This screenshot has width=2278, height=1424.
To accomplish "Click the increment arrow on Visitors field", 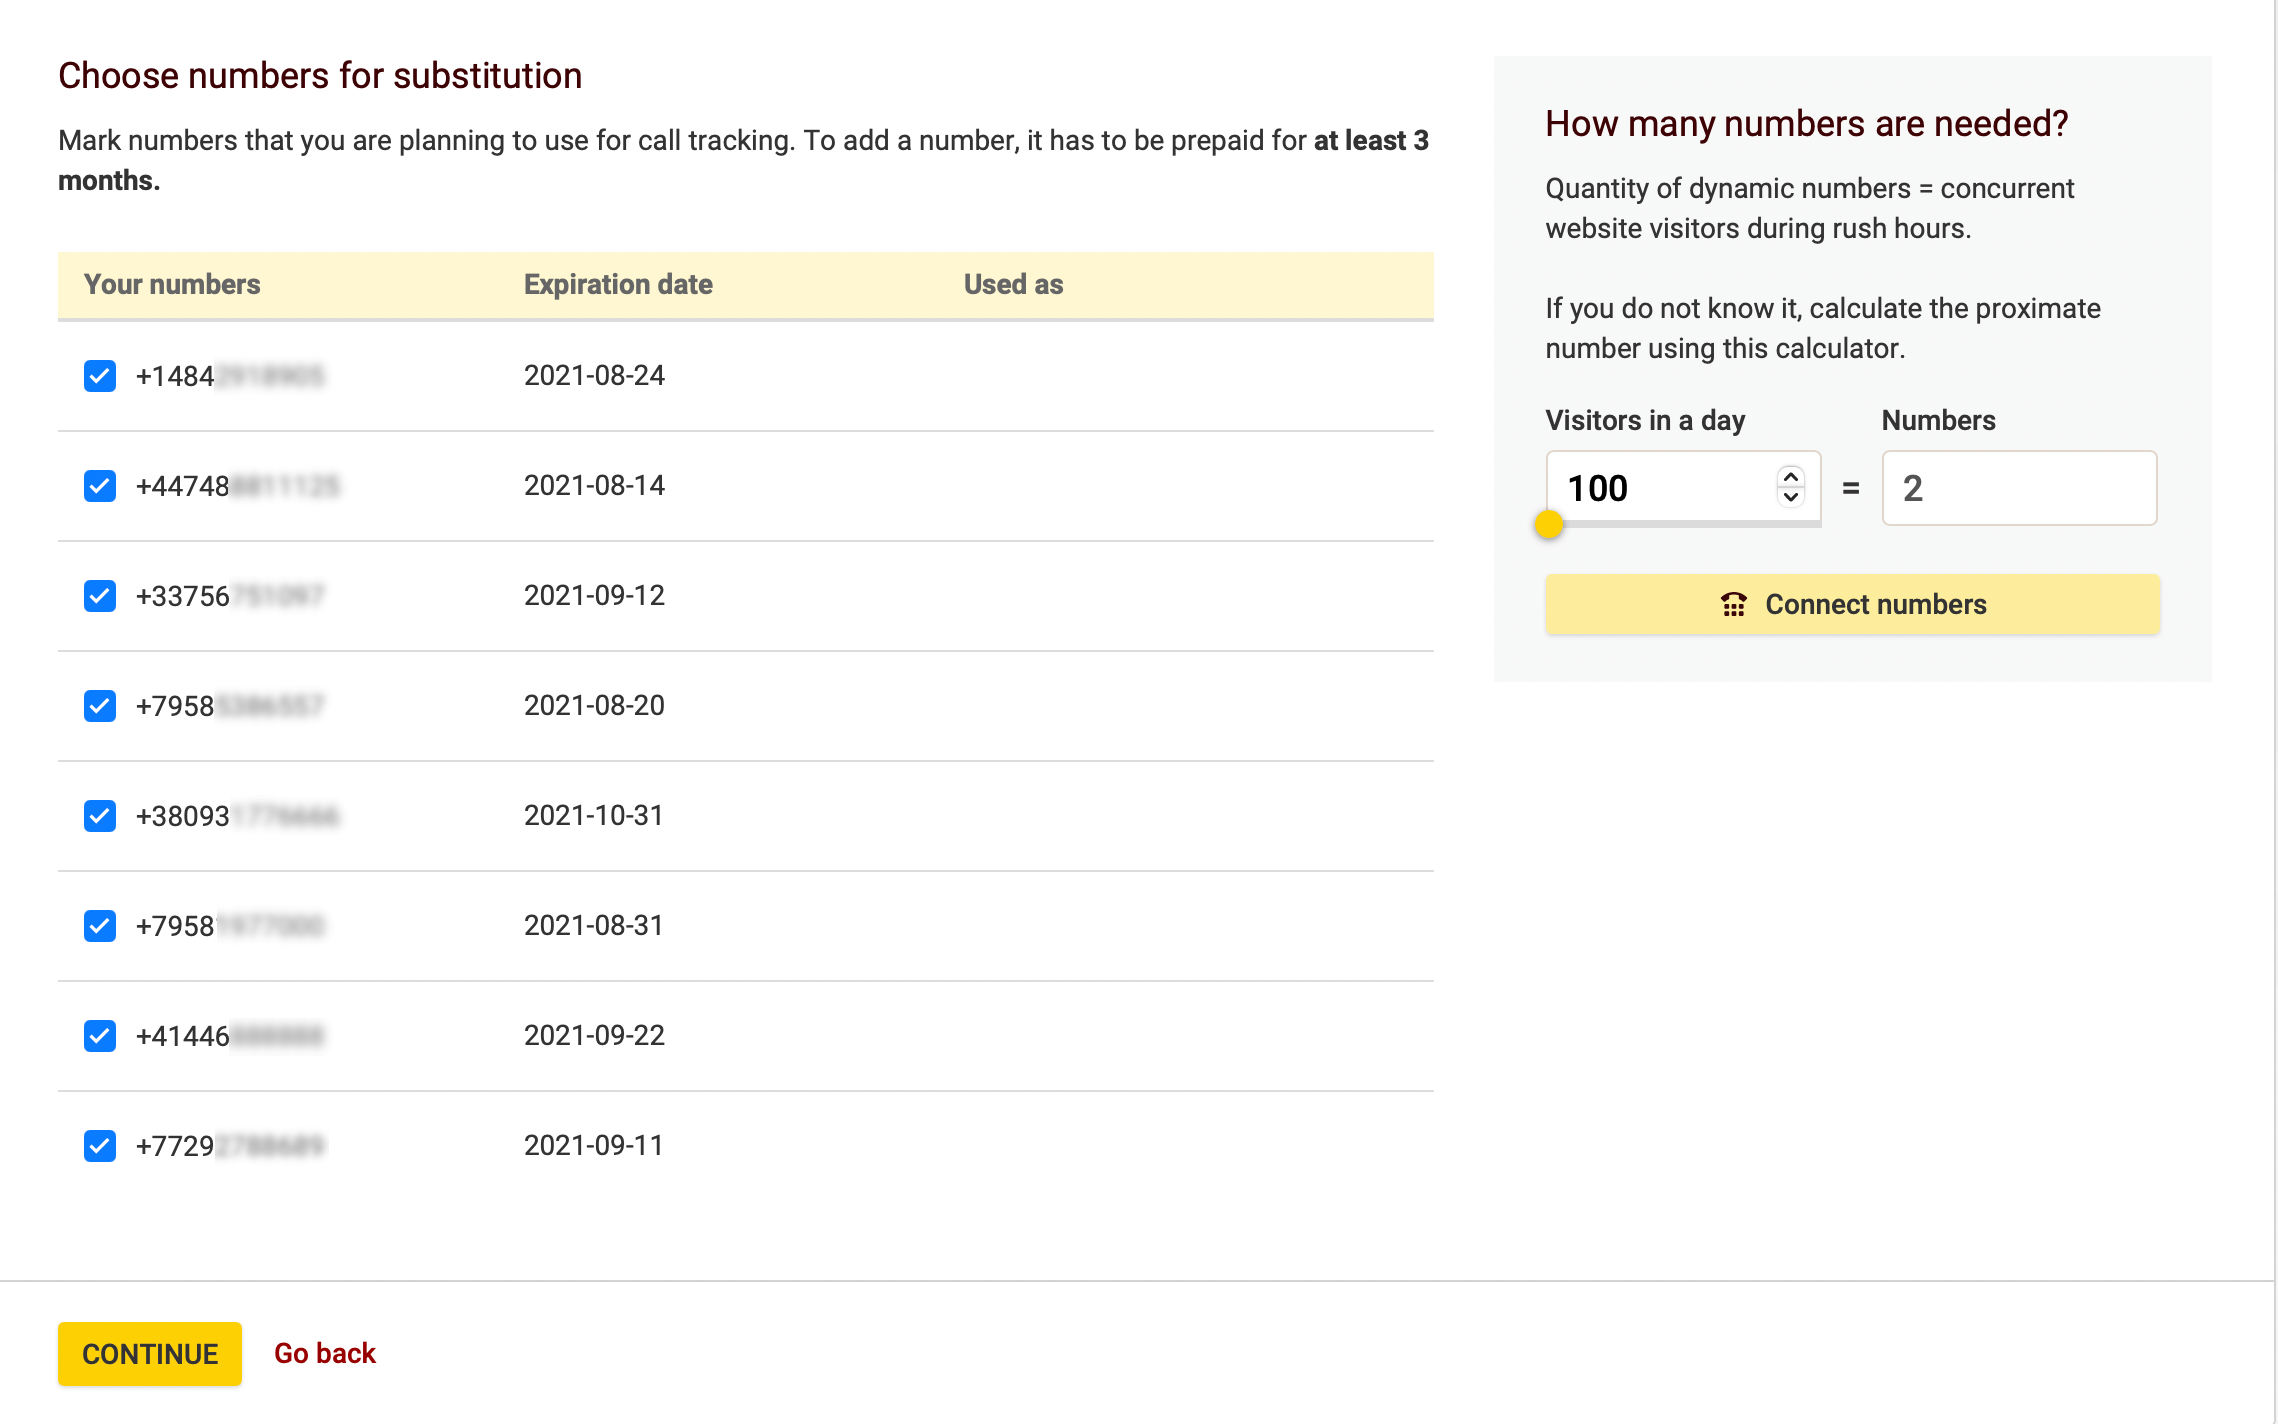I will (x=1790, y=477).
